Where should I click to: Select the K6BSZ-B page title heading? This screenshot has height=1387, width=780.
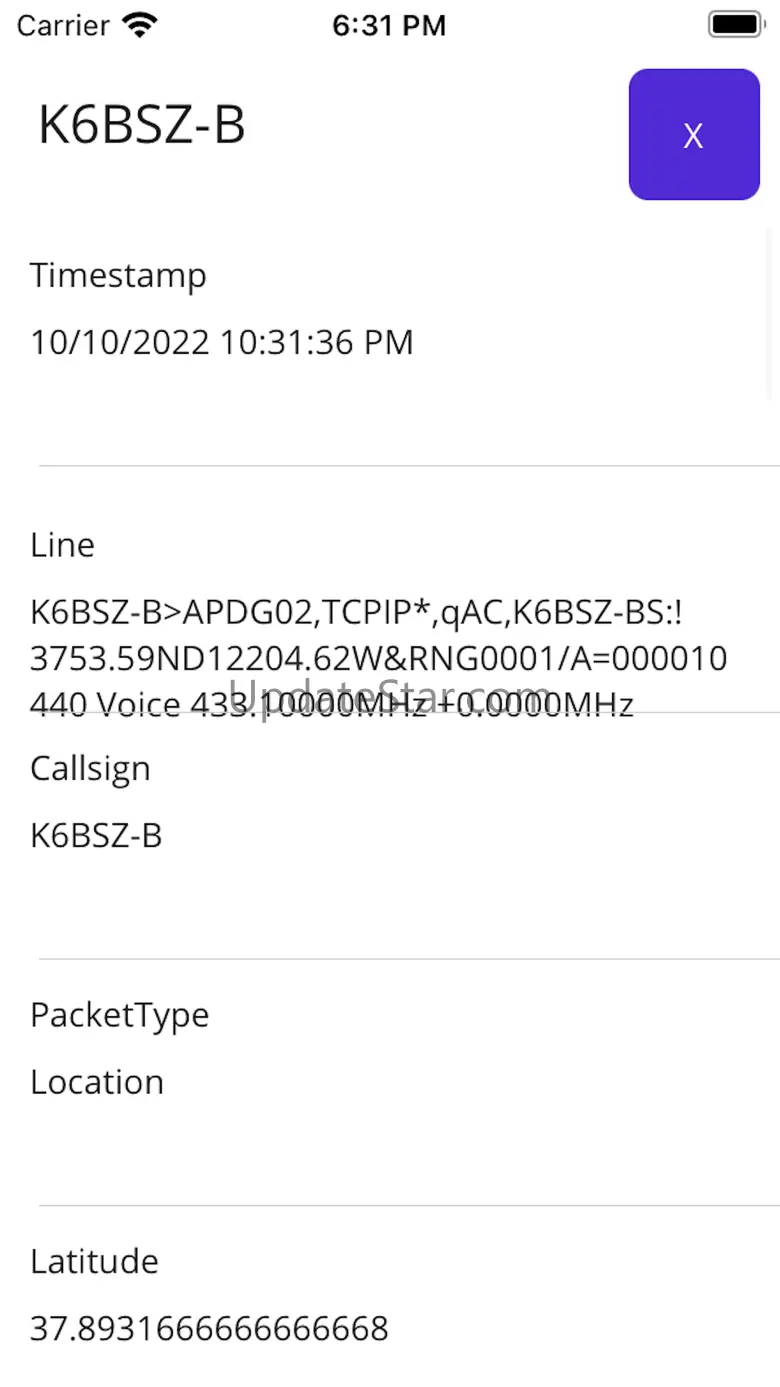coord(142,126)
